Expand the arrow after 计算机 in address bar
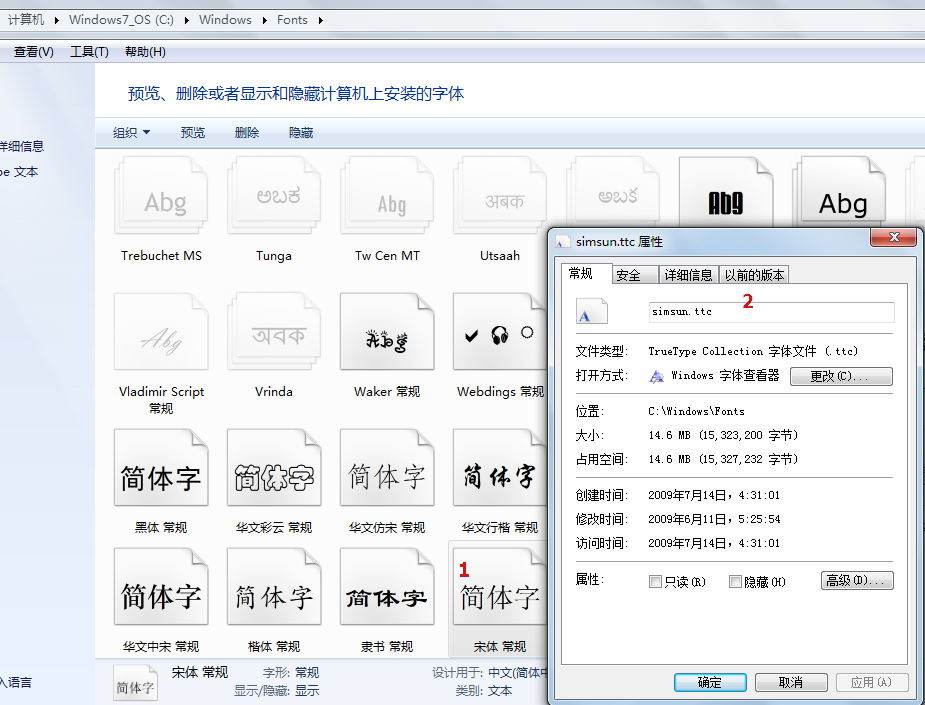Image resolution: width=925 pixels, height=705 pixels. pyautogui.click(x=56, y=20)
